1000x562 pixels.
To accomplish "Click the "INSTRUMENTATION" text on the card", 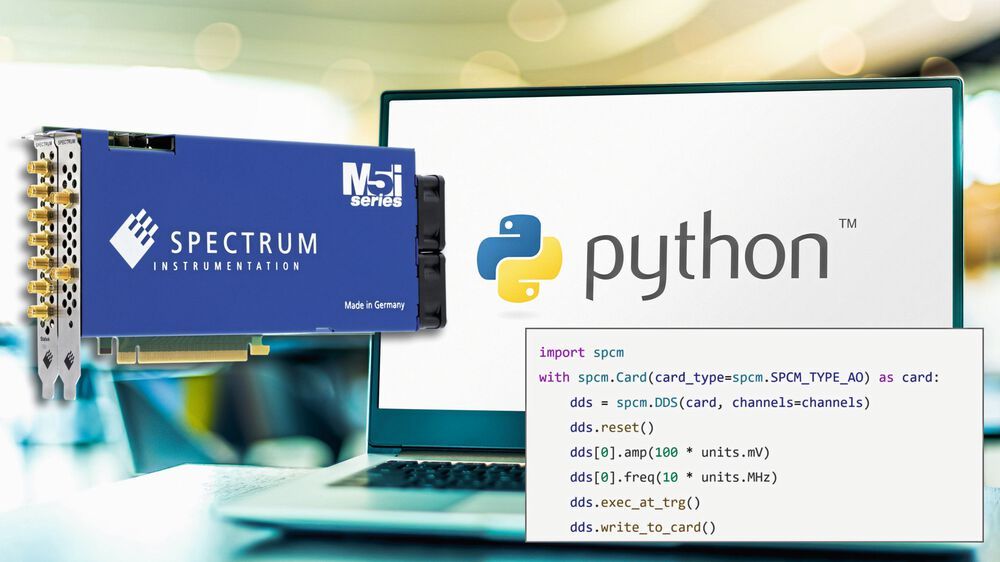I will (226, 266).
